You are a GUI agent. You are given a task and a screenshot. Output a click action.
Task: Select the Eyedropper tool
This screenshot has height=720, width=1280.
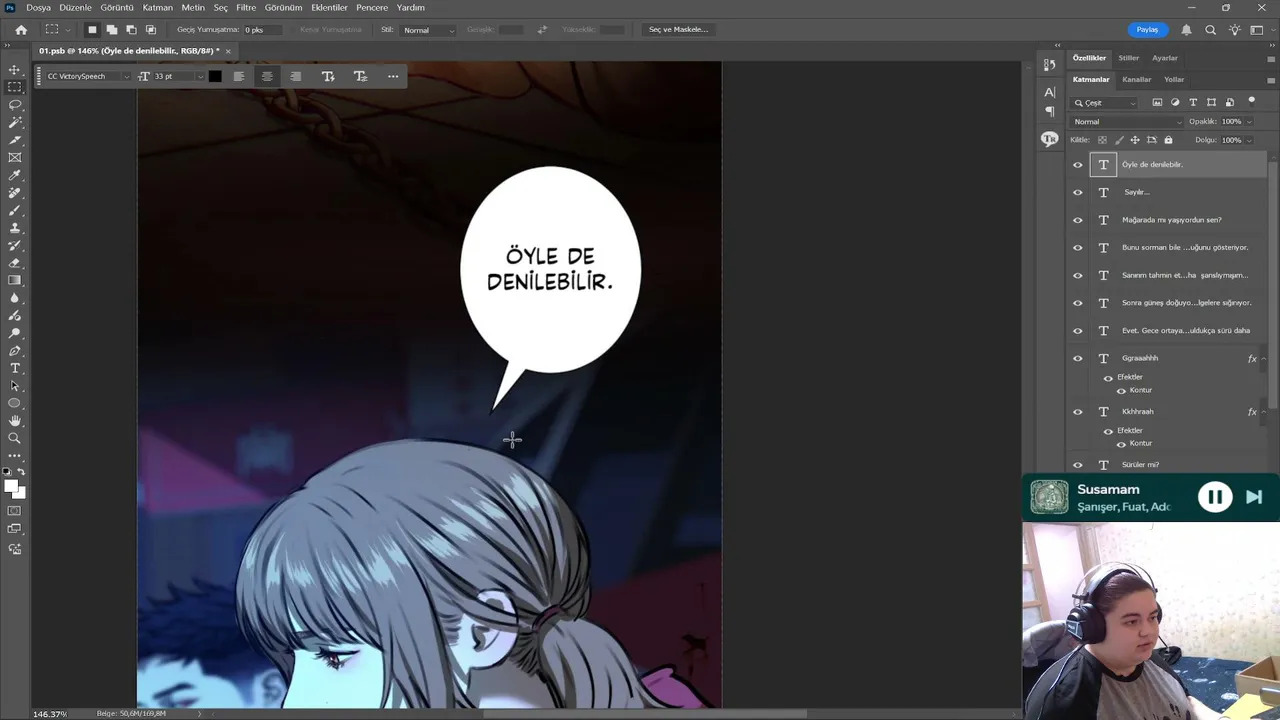coord(14,175)
